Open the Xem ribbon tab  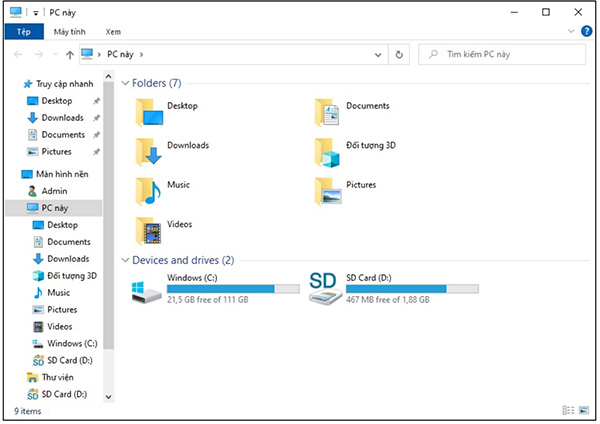113,32
